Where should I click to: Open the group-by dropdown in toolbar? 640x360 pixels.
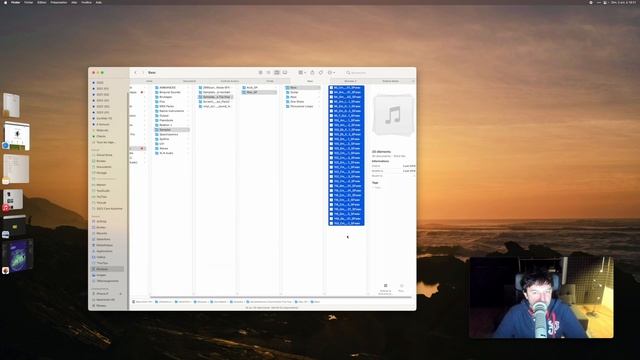(x=302, y=73)
